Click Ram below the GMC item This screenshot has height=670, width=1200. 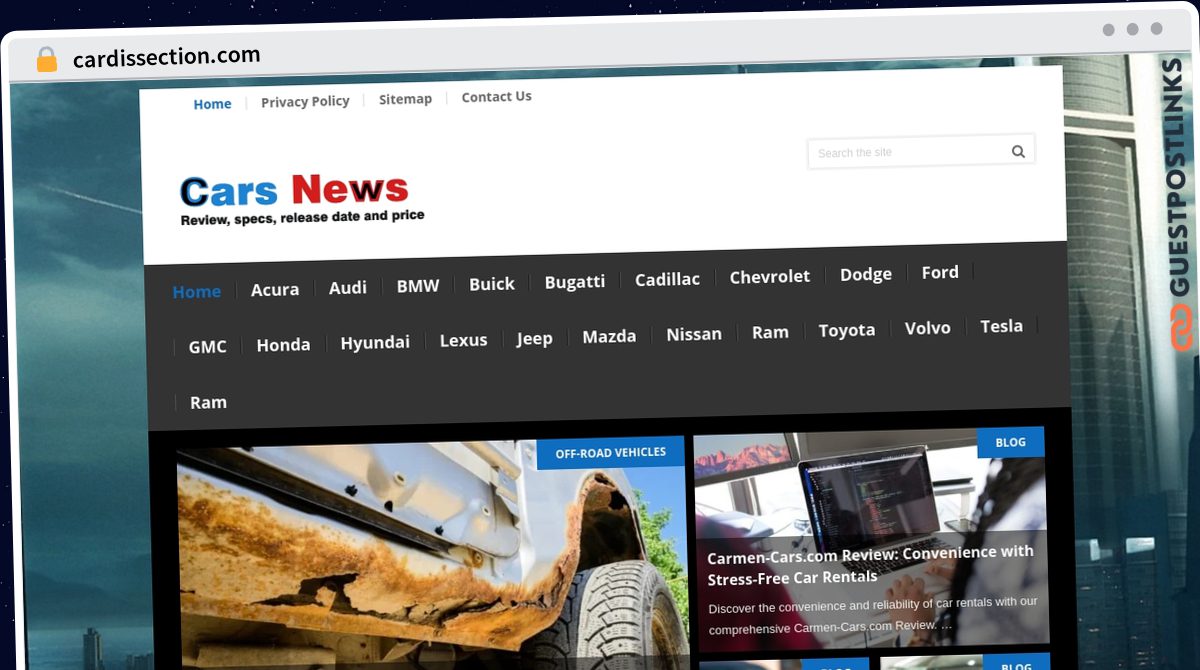point(208,402)
